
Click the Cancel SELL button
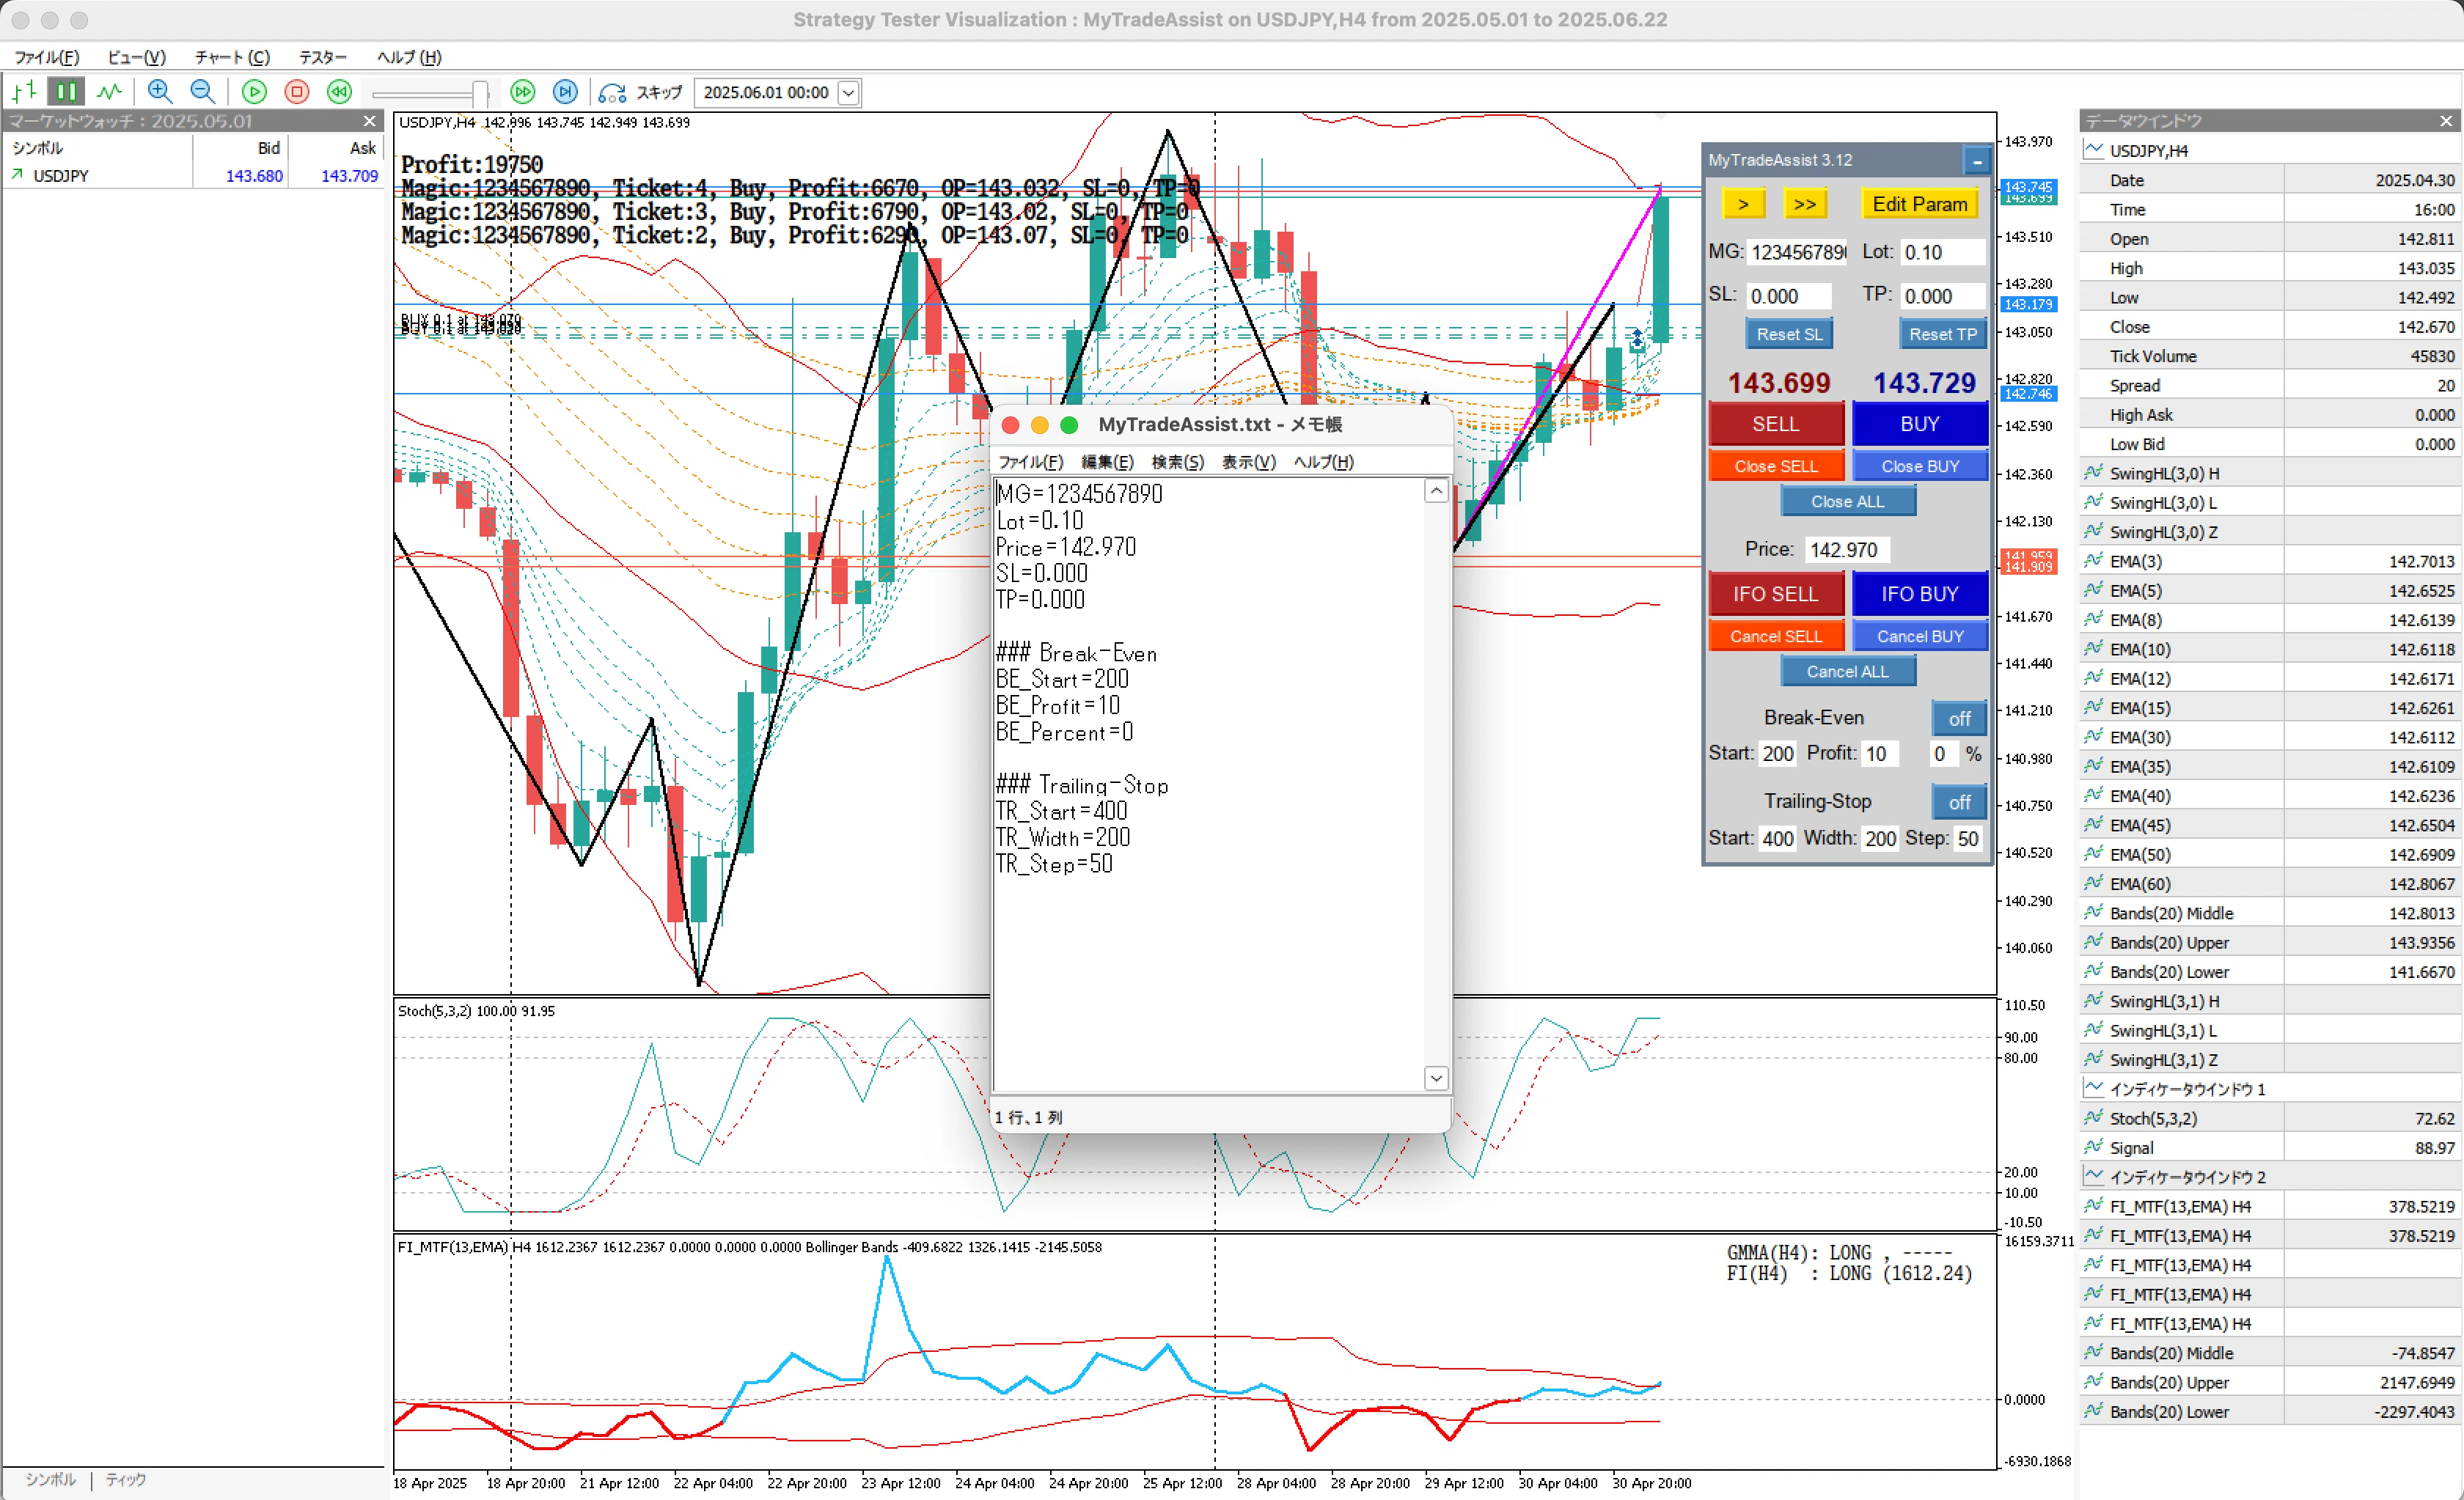(1776, 636)
